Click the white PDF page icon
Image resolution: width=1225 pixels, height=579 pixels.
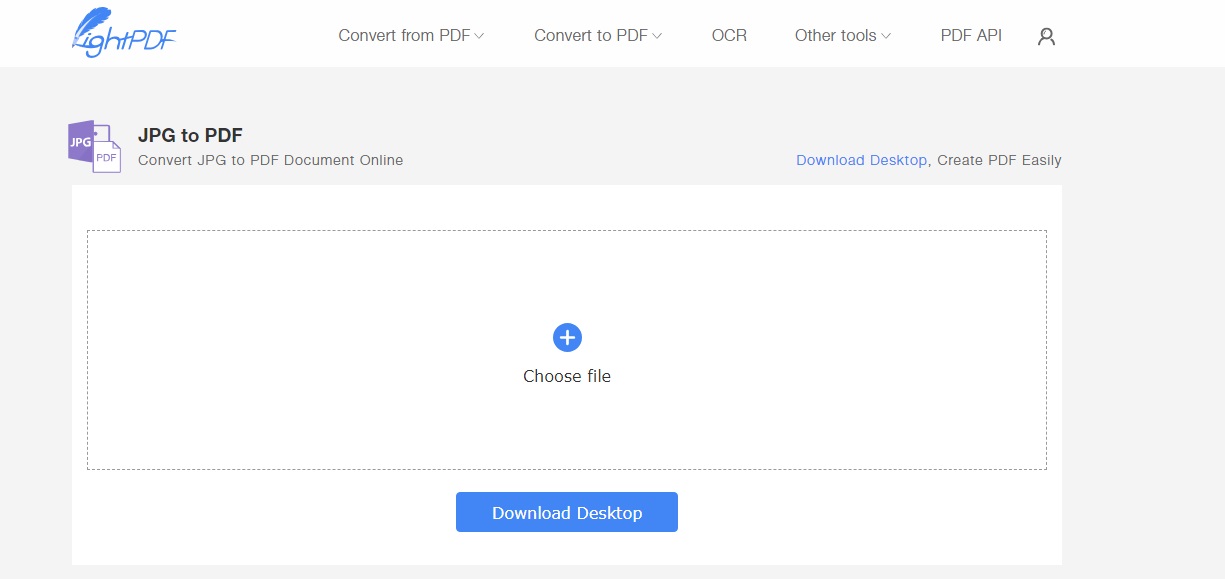pos(107,157)
